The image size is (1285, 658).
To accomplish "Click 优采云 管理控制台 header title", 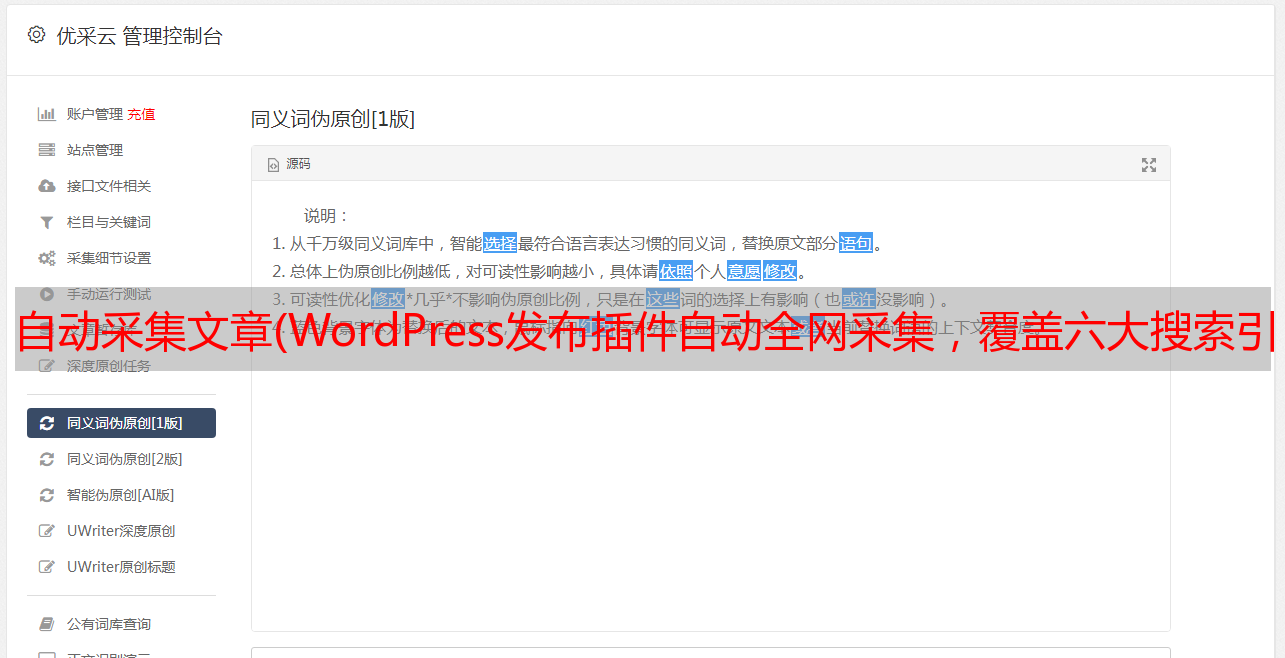I will tap(139, 36).
